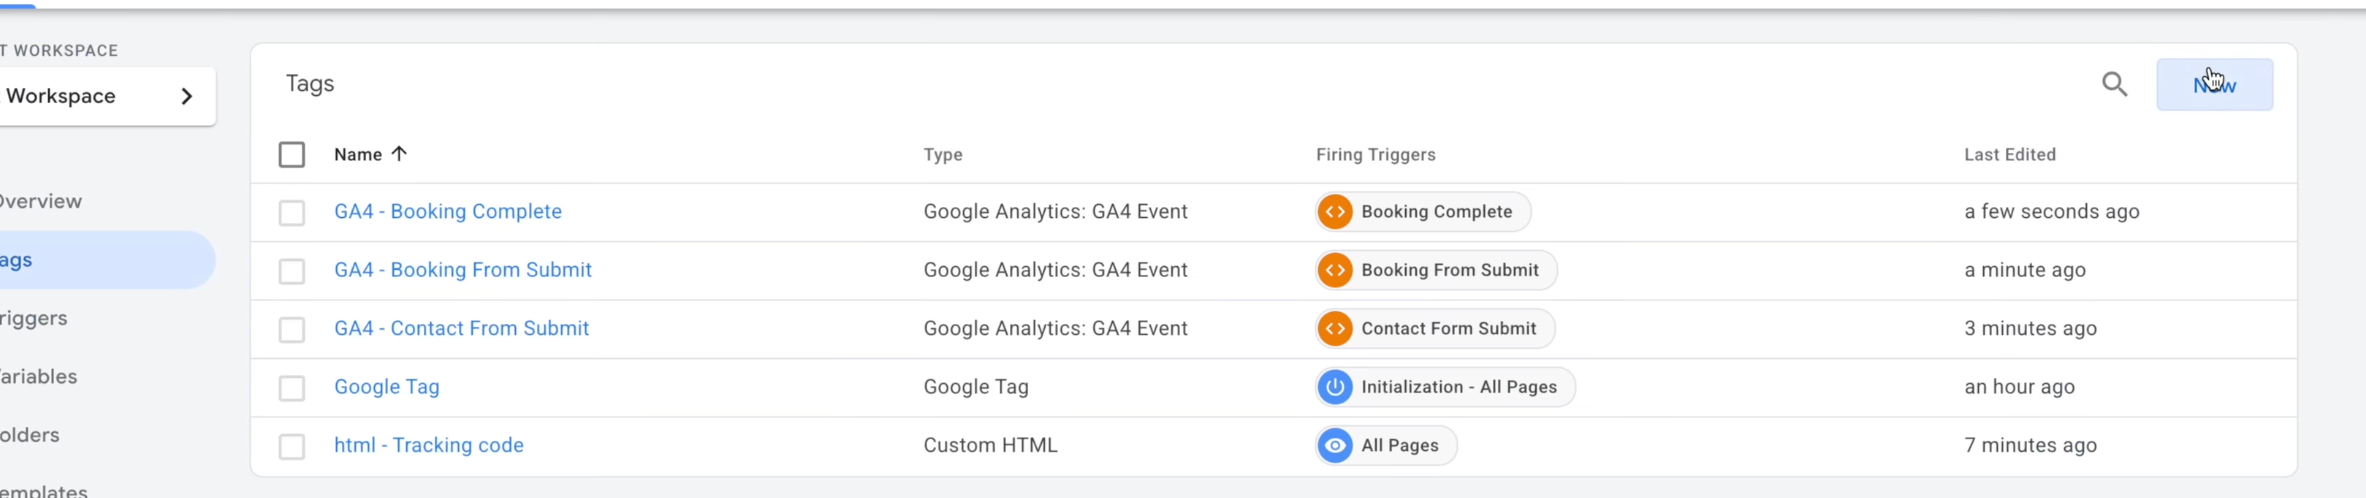Open Folders from the left navigation
The image size is (2366, 498).
[30, 435]
